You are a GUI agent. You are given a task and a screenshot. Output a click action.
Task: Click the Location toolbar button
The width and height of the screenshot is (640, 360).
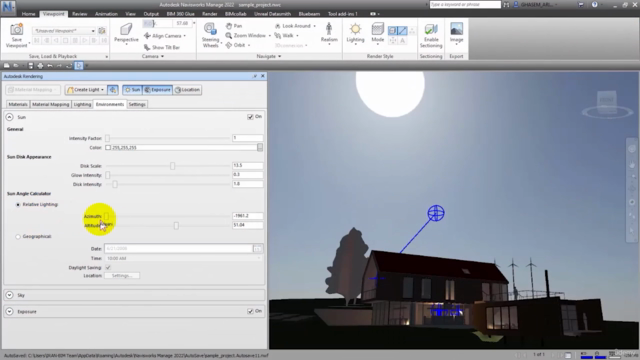pos(187,90)
